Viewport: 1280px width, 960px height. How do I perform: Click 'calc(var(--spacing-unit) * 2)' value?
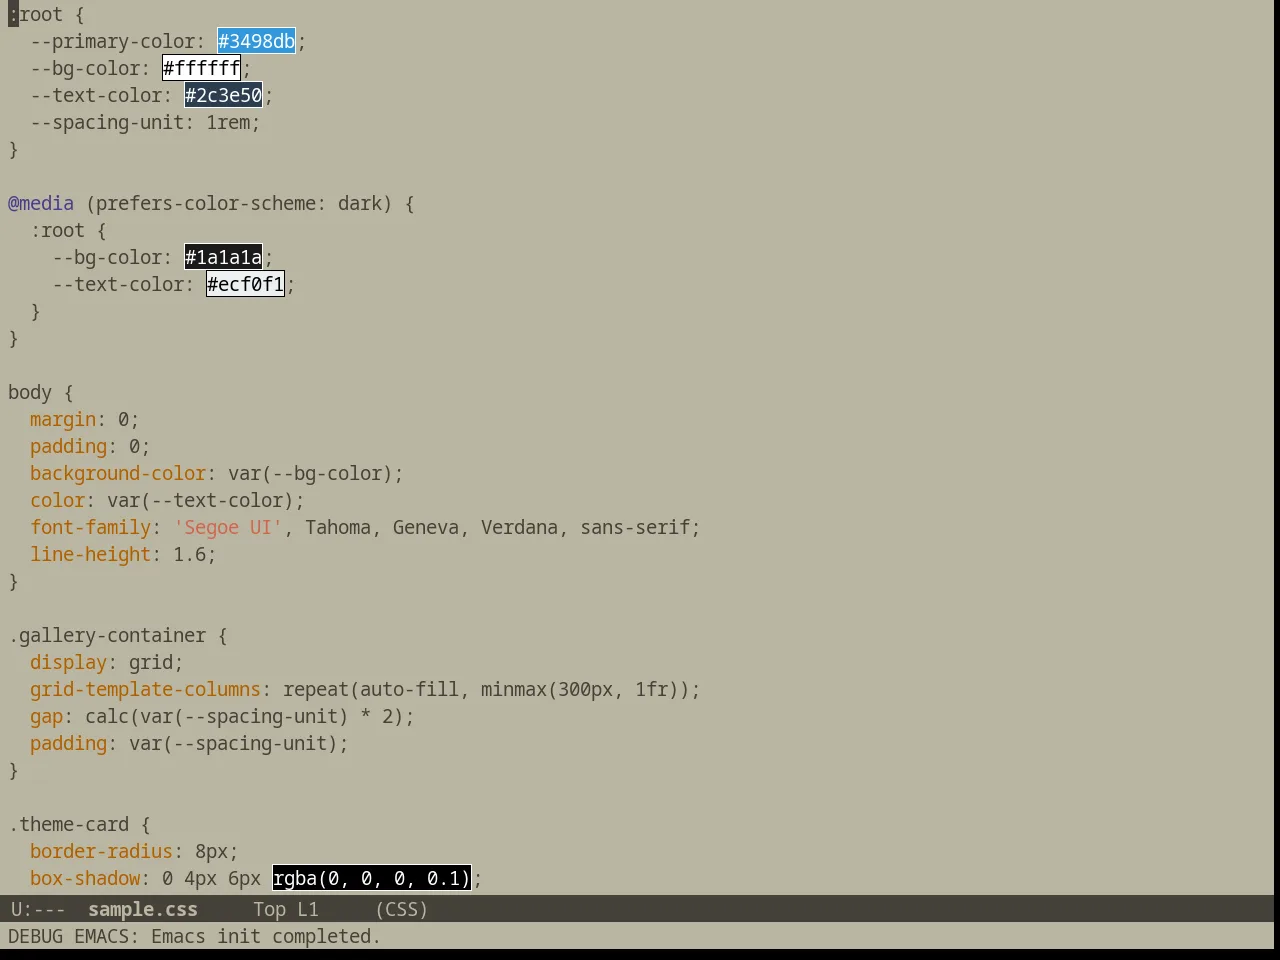click(x=244, y=716)
